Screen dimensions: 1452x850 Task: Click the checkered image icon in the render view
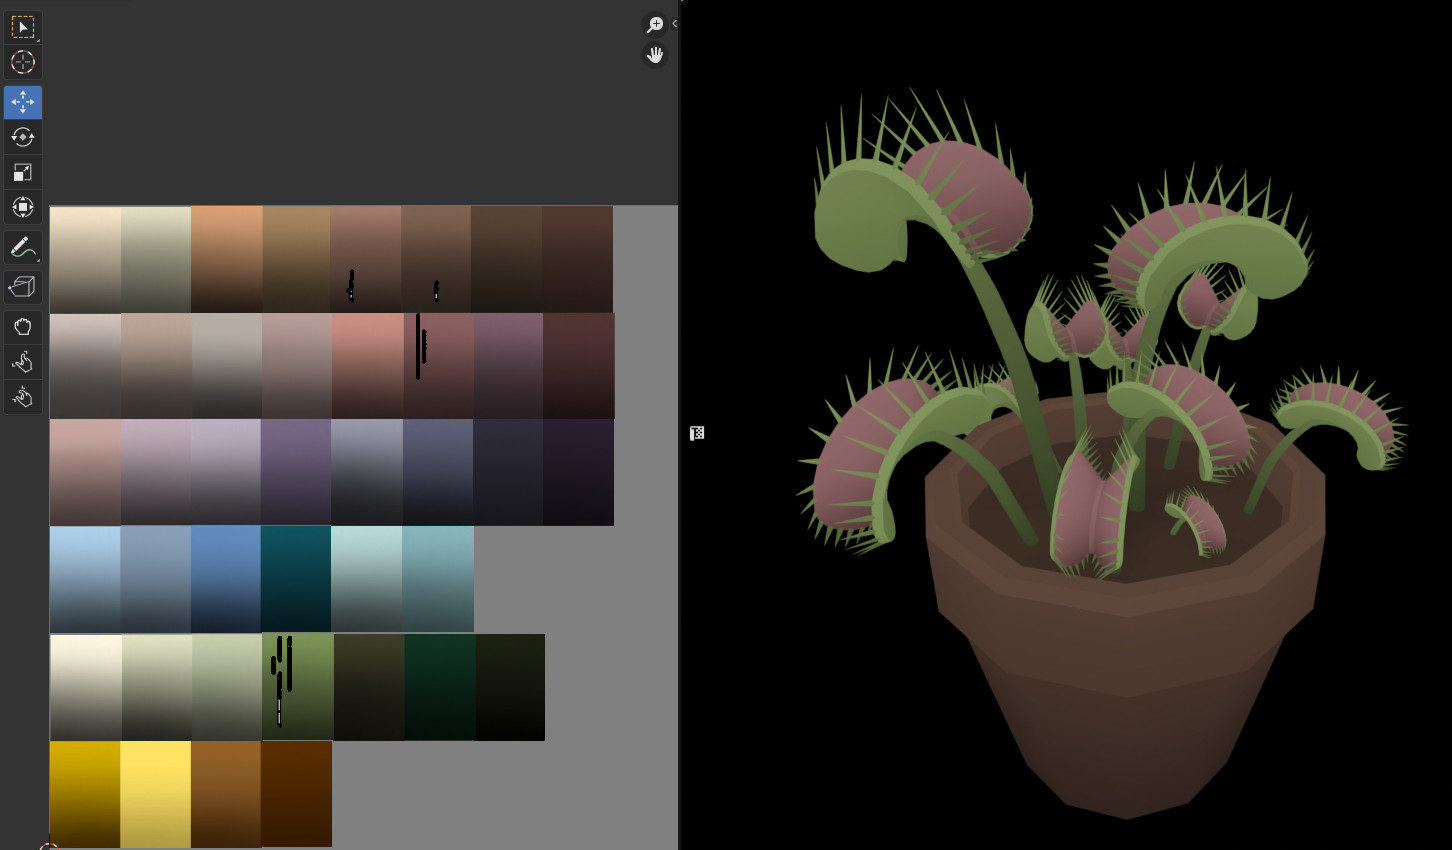click(x=697, y=433)
